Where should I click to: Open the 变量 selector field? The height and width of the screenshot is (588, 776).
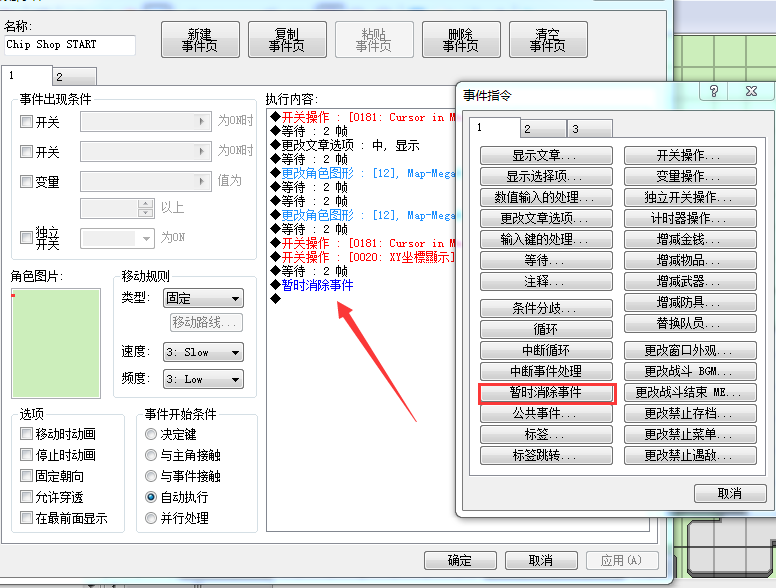146,182
